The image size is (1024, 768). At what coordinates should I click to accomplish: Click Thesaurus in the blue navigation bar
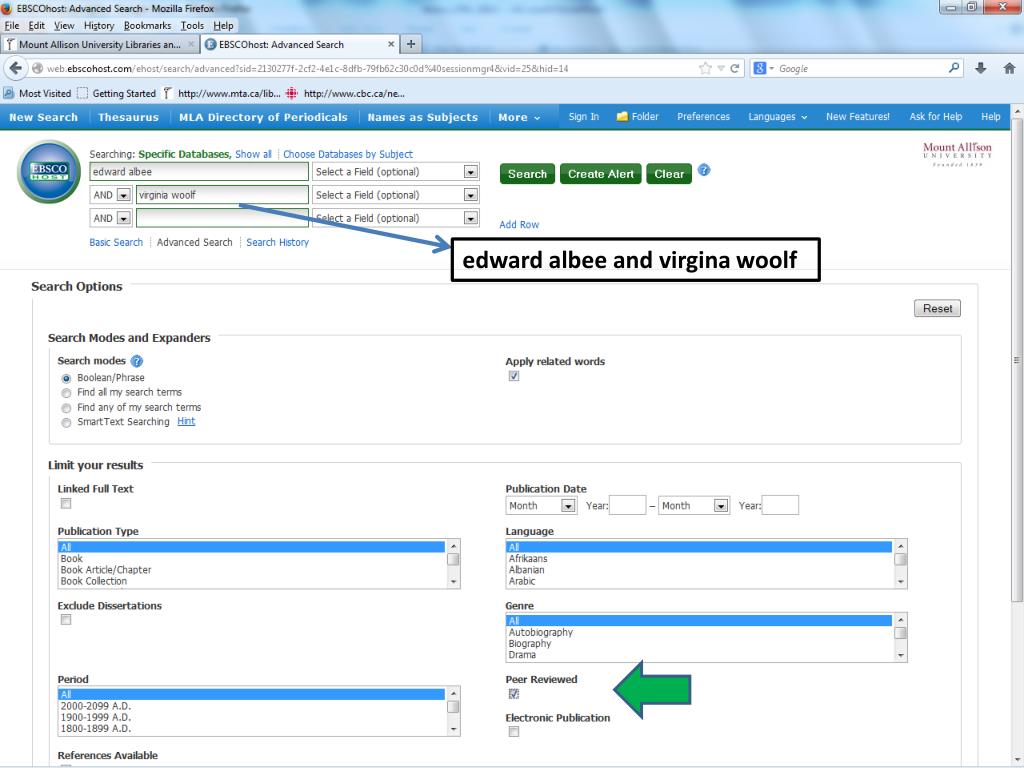pos(128,118)
